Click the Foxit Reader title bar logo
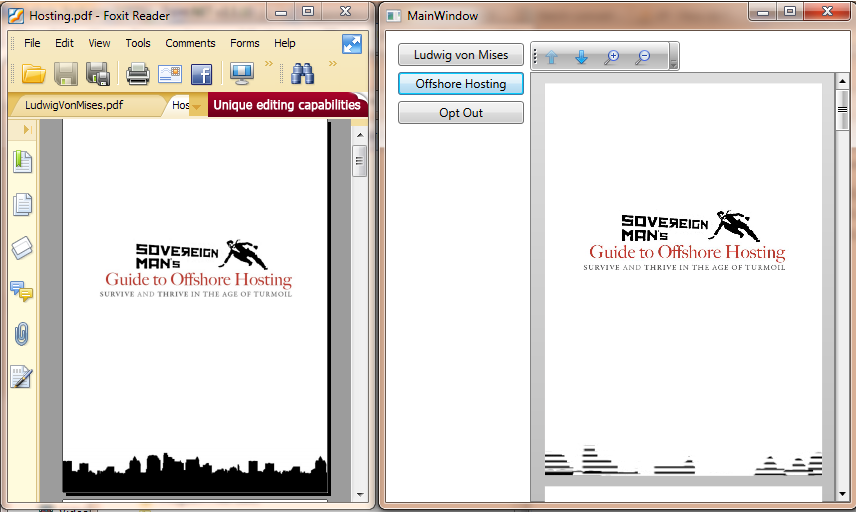856x512 pixels. [x=16, y=16]
